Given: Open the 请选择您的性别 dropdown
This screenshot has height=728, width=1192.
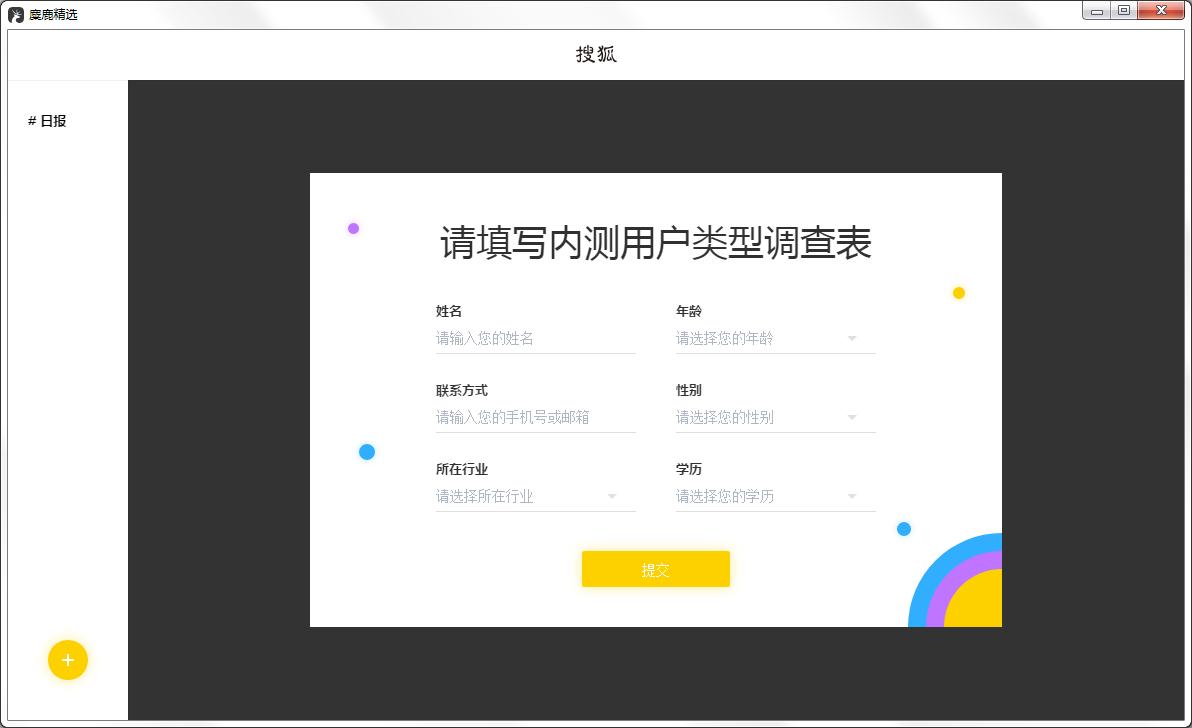Looking at the screenshot, I should point(775,417).
